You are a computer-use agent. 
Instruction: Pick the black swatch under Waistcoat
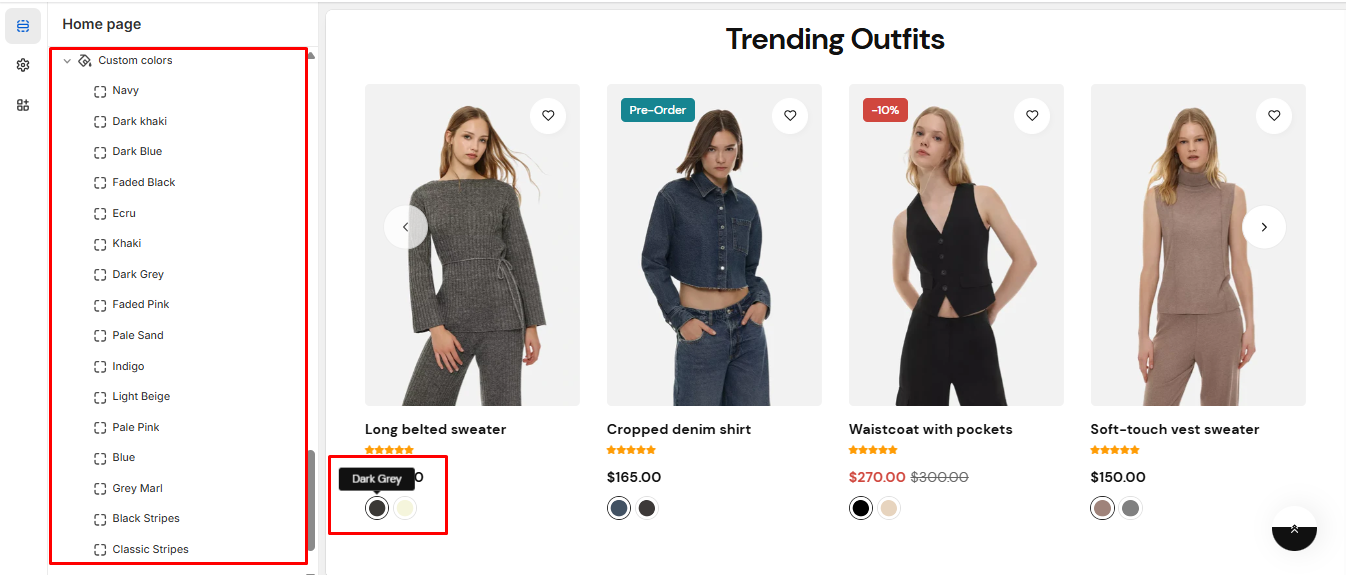click(x=861, y=508)
